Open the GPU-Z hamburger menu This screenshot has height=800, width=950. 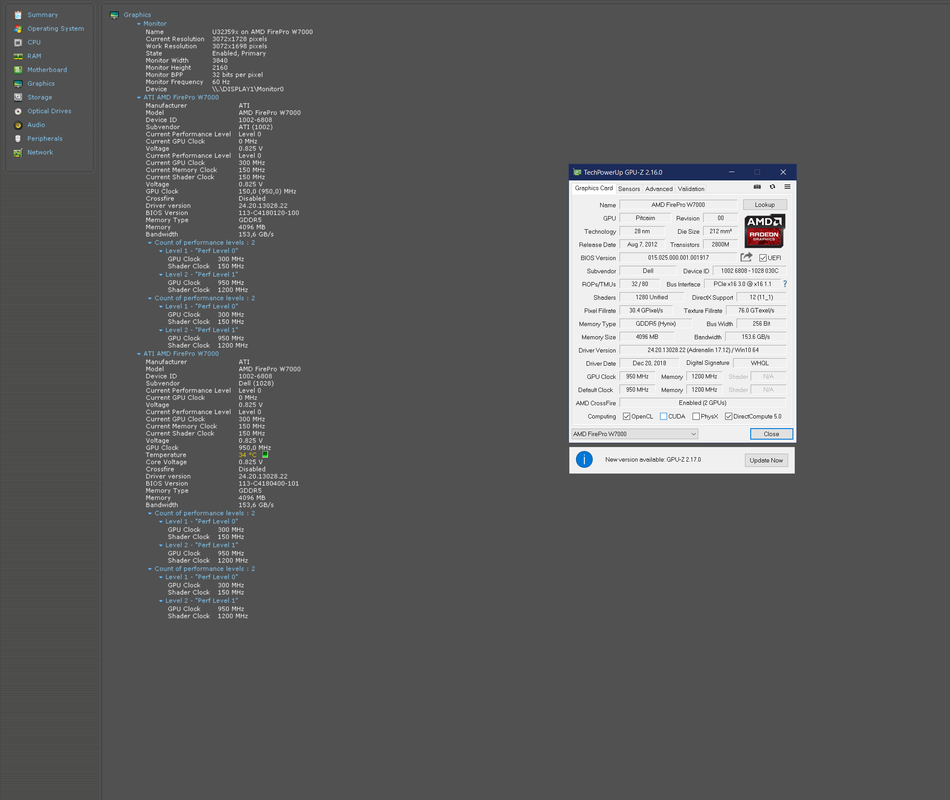(x=787, y=187)
